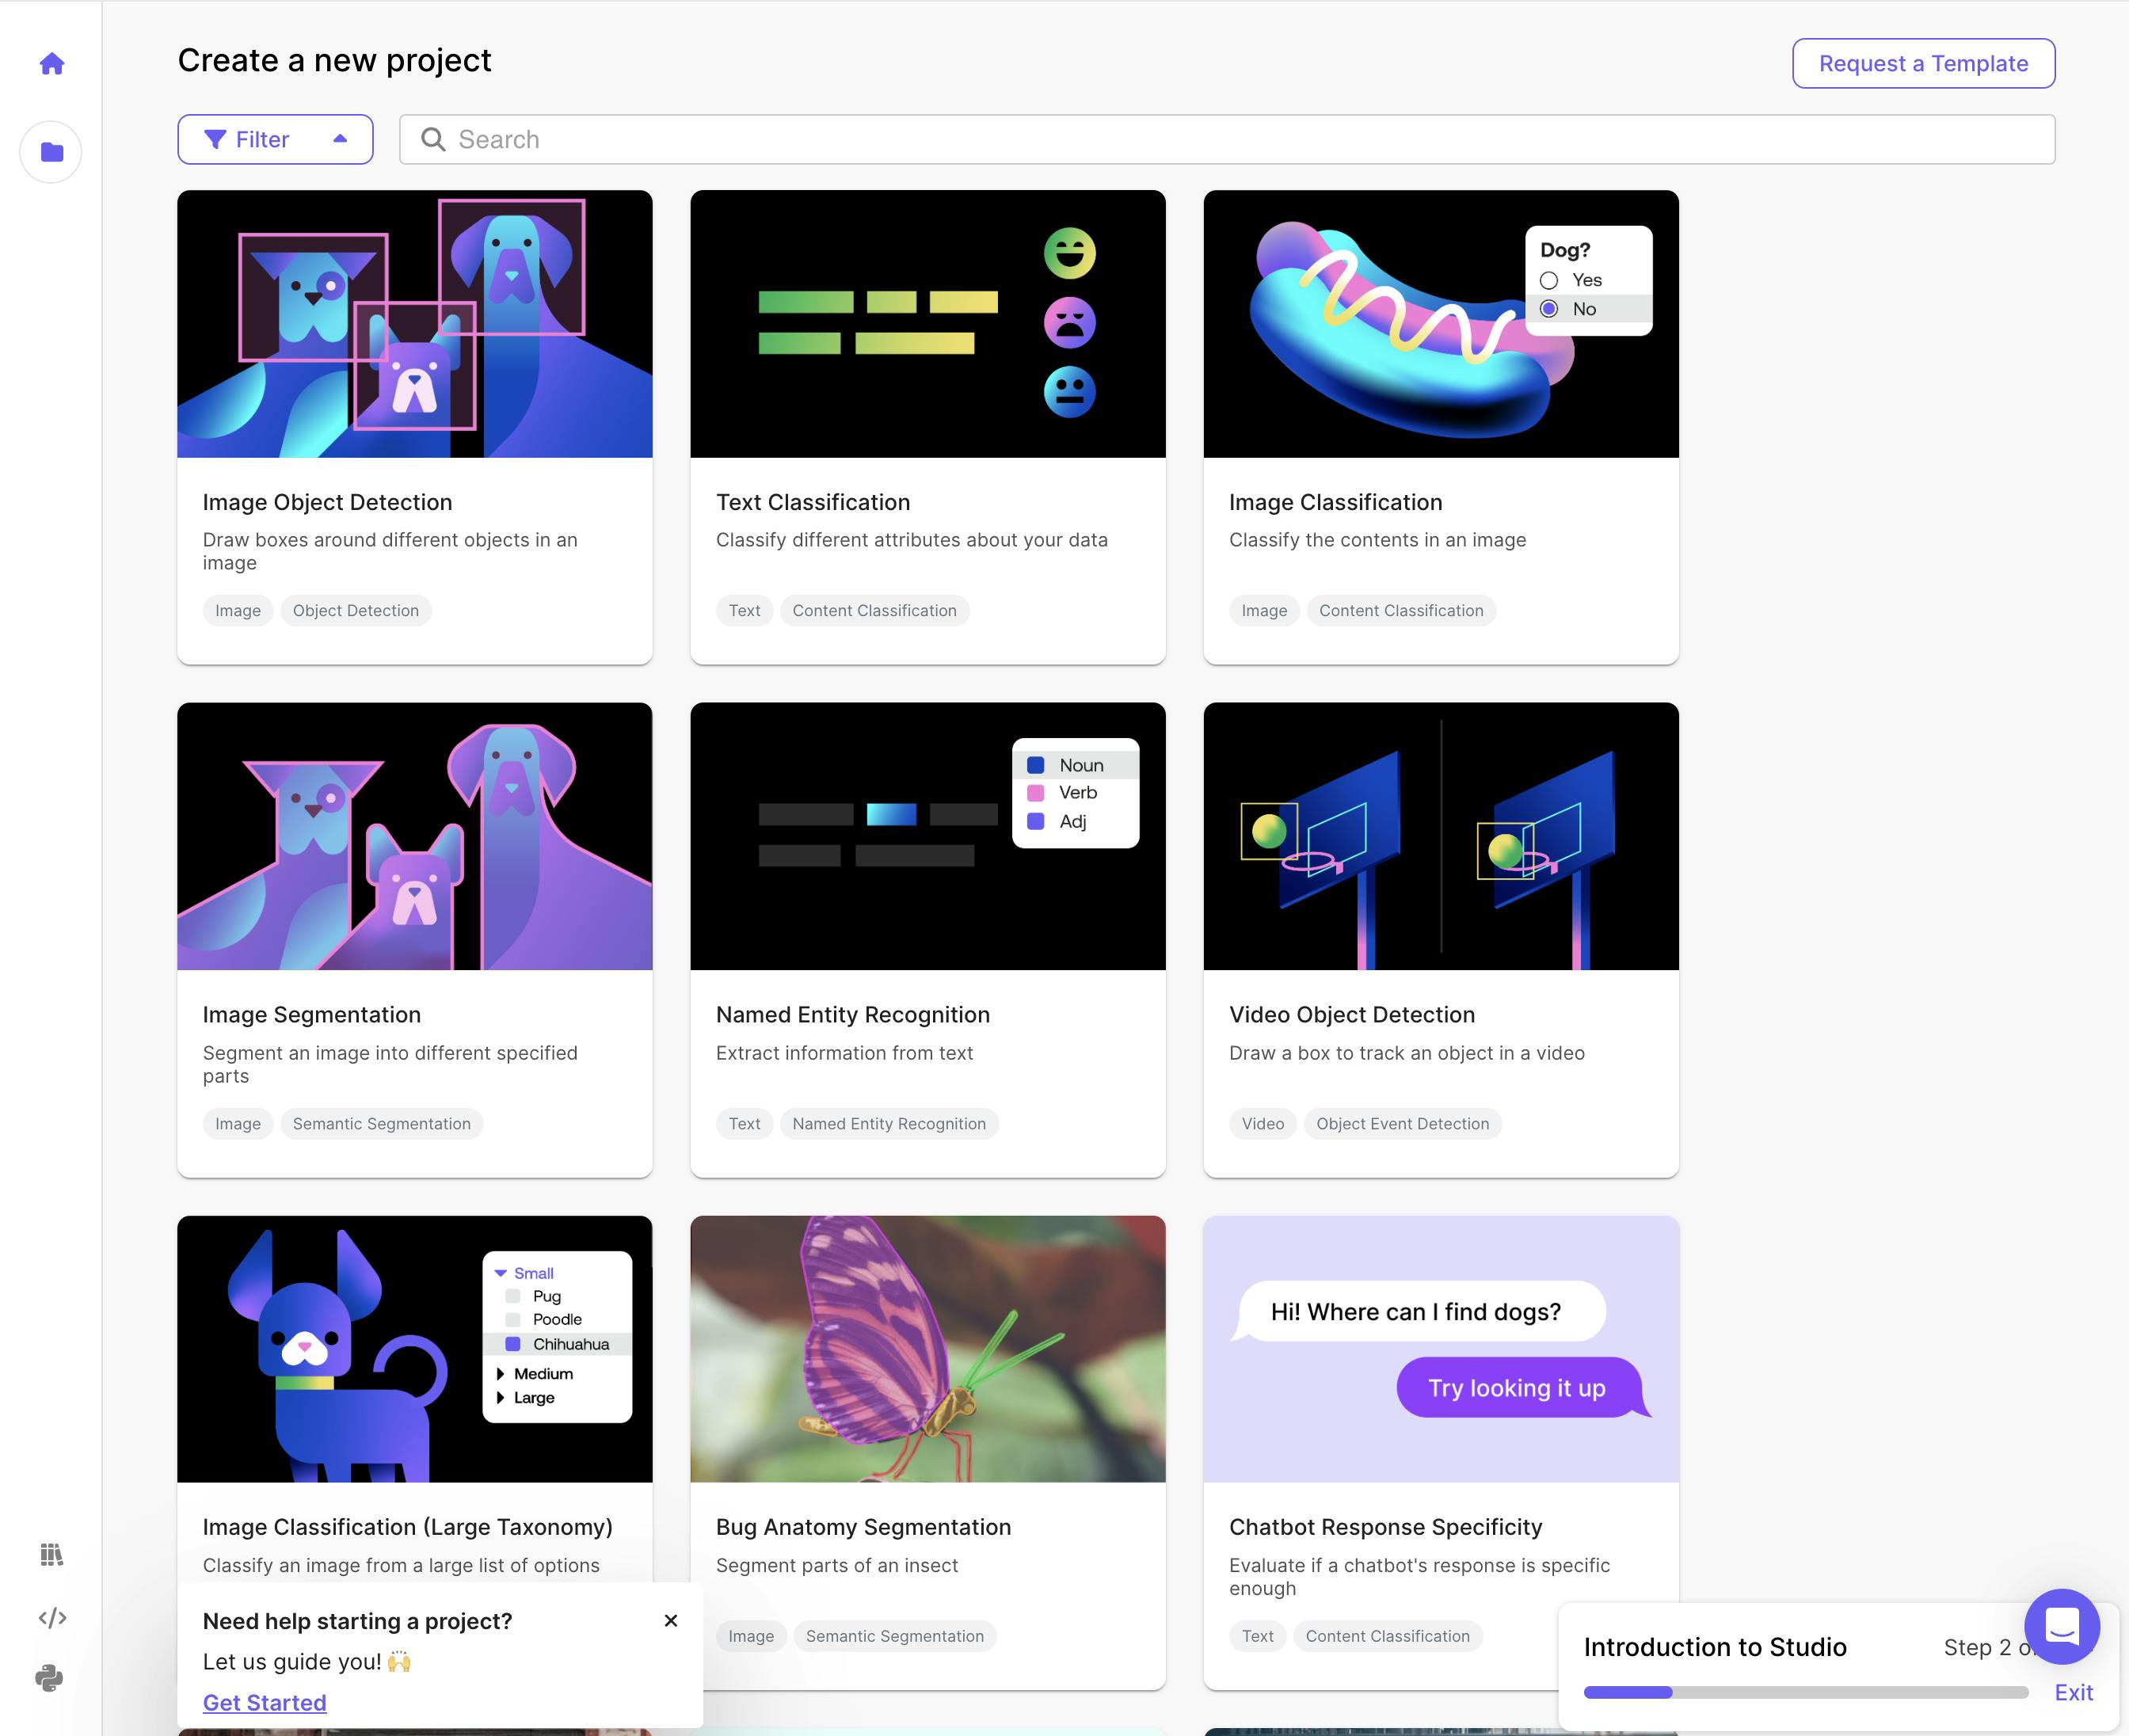
Task: Open the Video Object Detection template thumbnail
Action: [1440, 836]
